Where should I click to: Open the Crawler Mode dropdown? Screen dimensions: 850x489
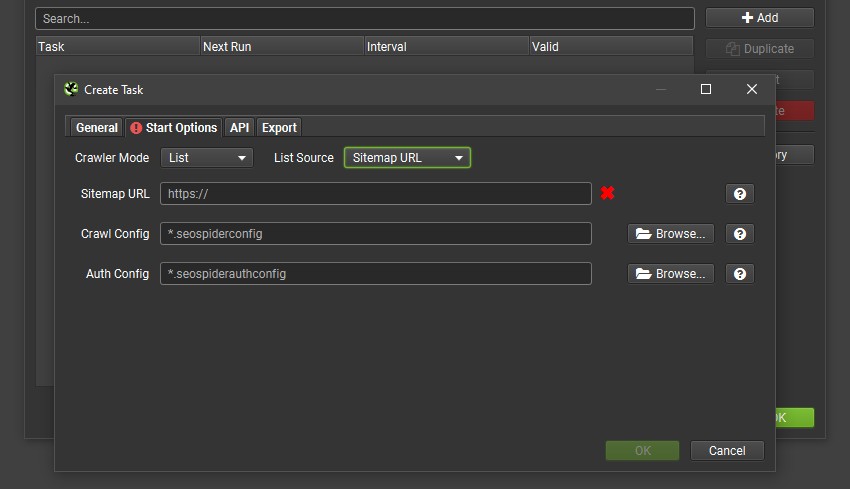click(x=207, y=158)
